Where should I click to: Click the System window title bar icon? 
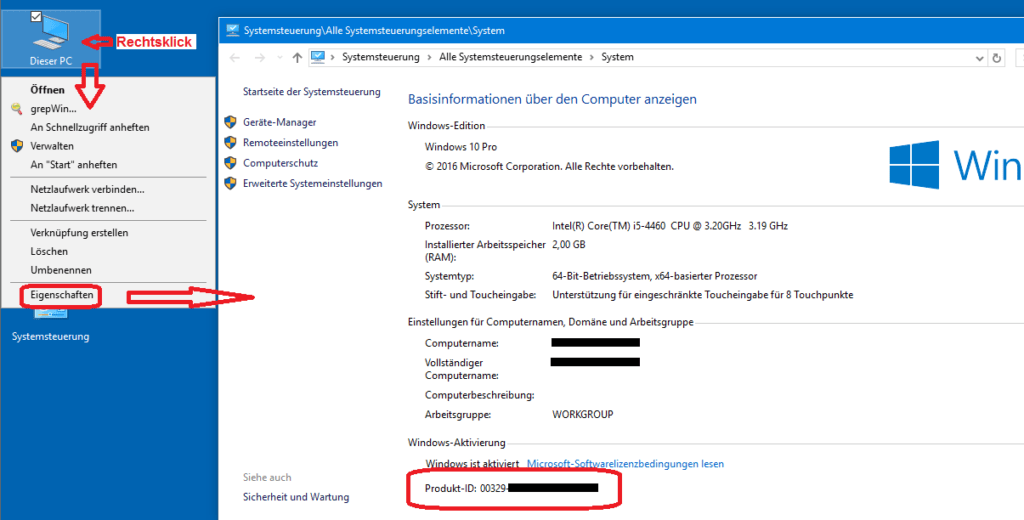232,31
